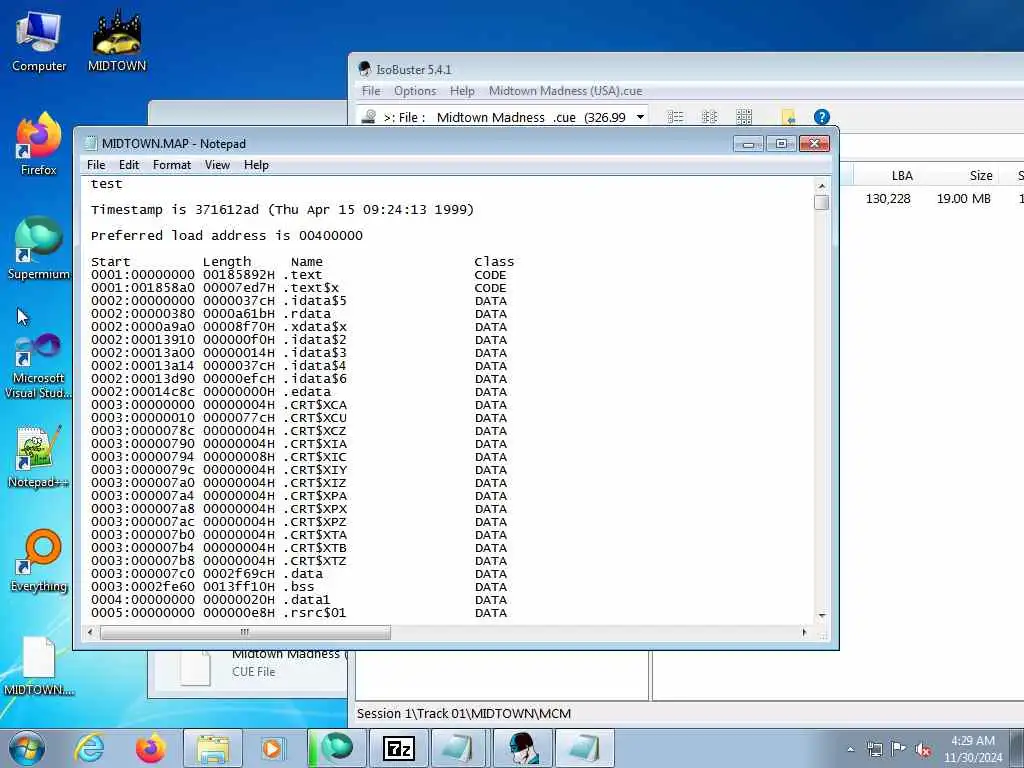The width and height of the screenshot is (1024, 768).
Task: Open the Action Center flag icon
Action: (899, 749)
